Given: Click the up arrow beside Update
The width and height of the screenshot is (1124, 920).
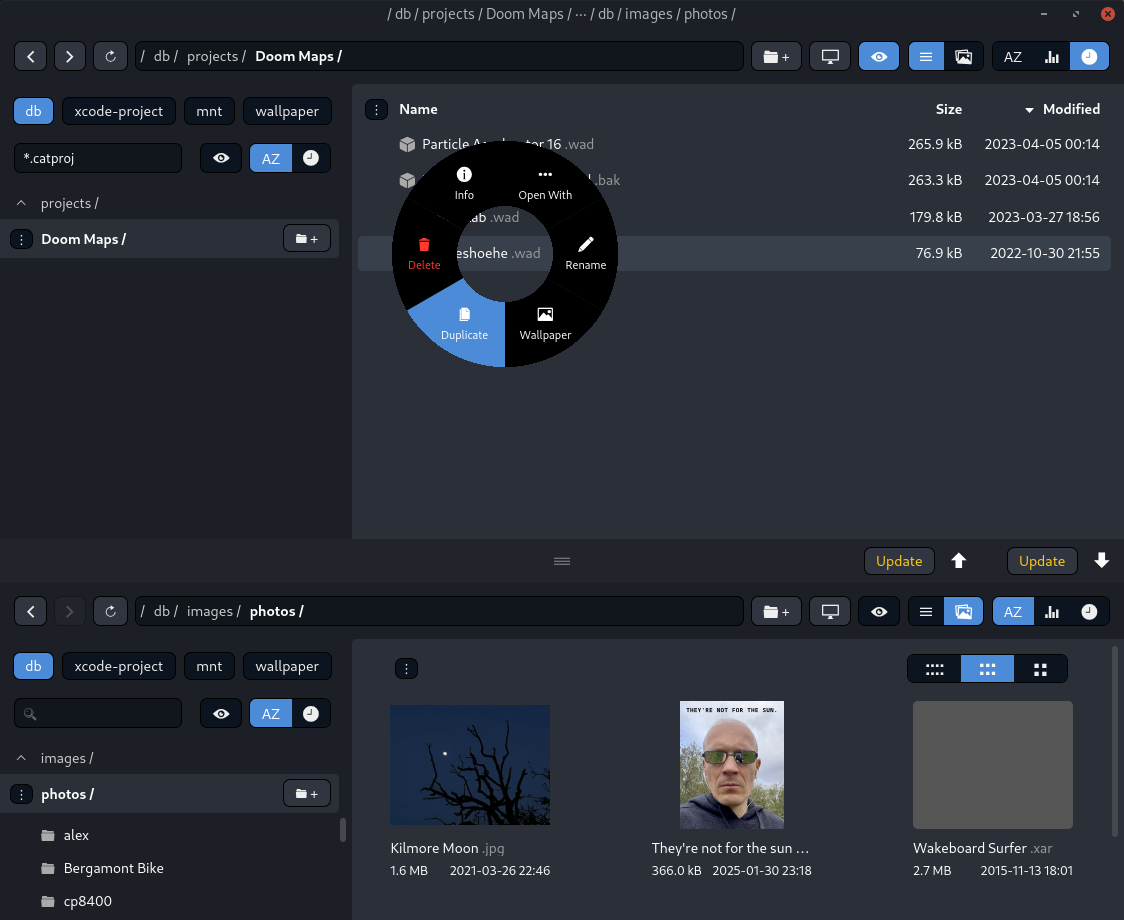Looking at the screenshot, I should (x=958, y=561).
